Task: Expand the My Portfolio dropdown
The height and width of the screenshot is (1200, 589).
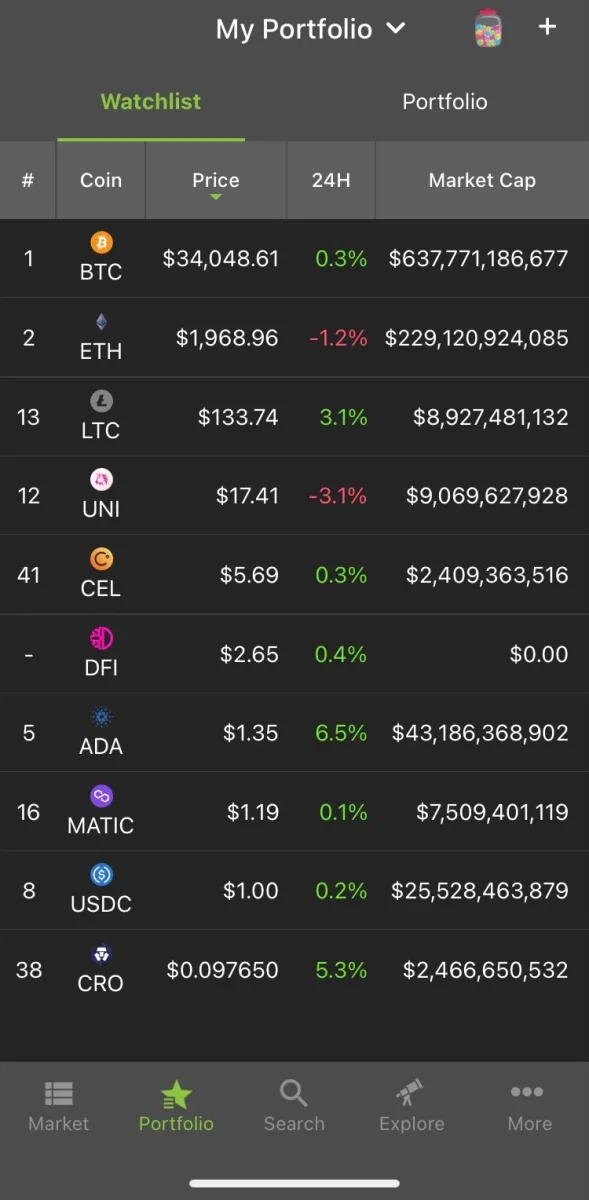Action: (310, 29)
